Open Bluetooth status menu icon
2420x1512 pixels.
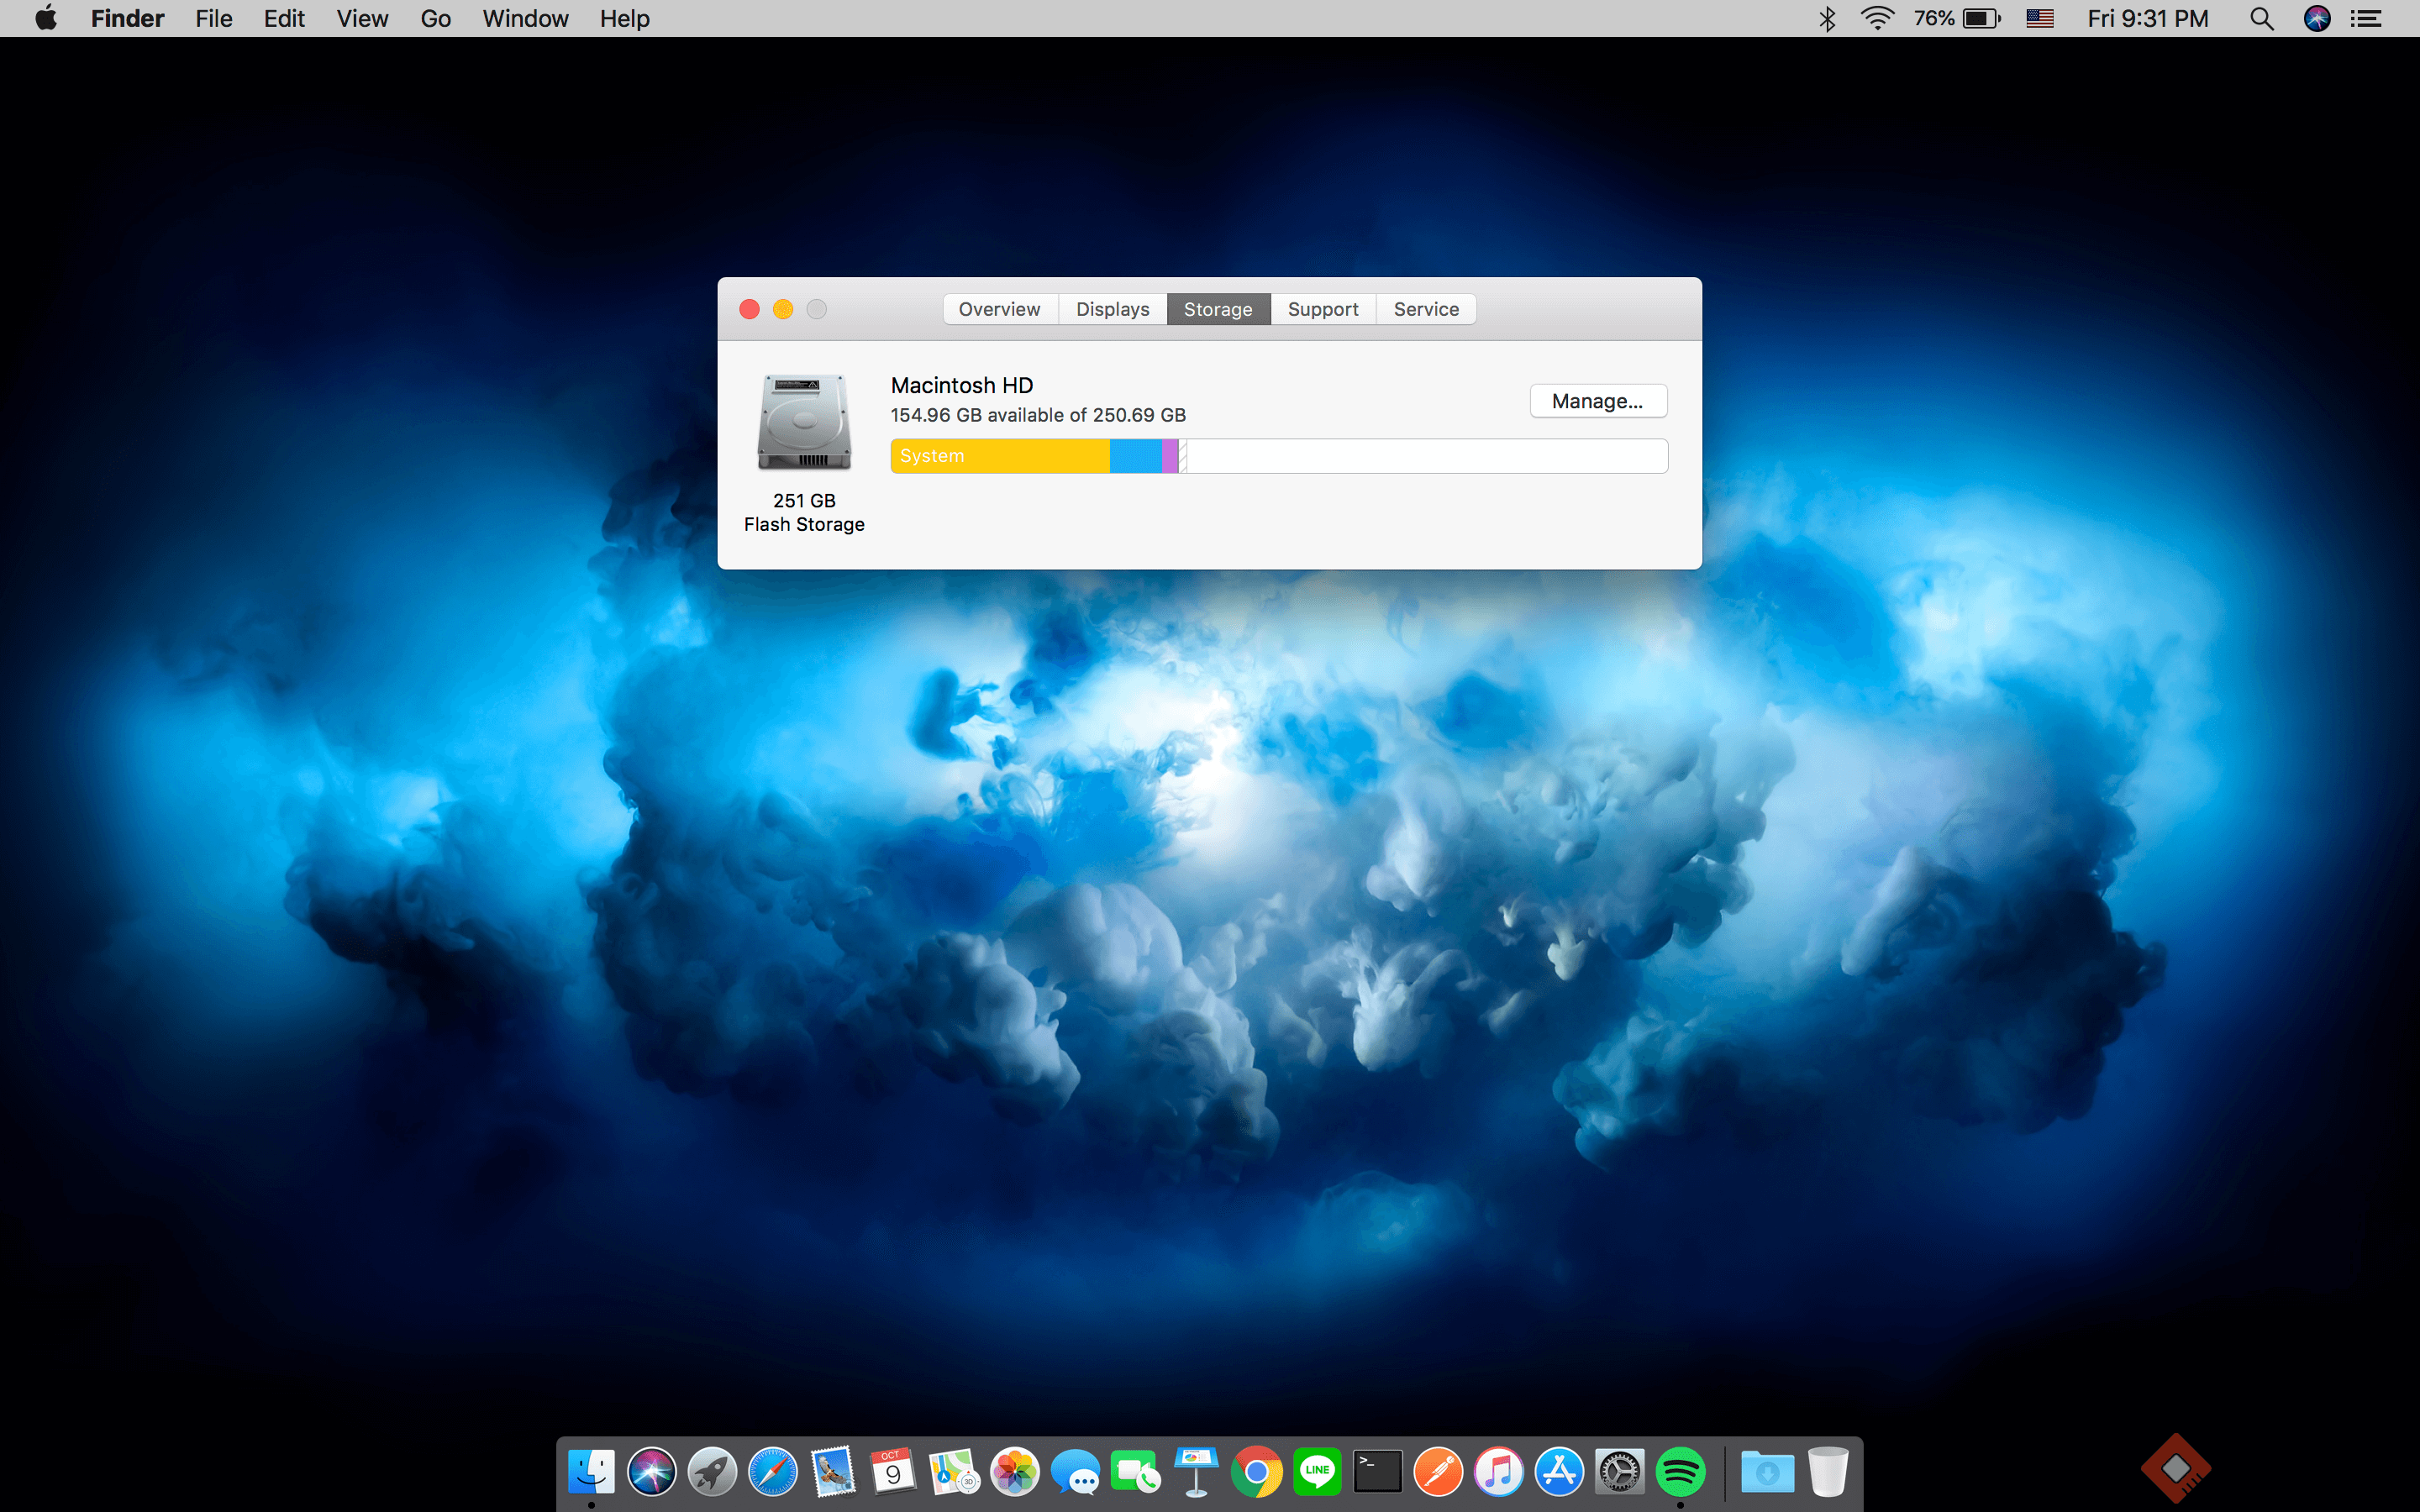coord(1827,19)
